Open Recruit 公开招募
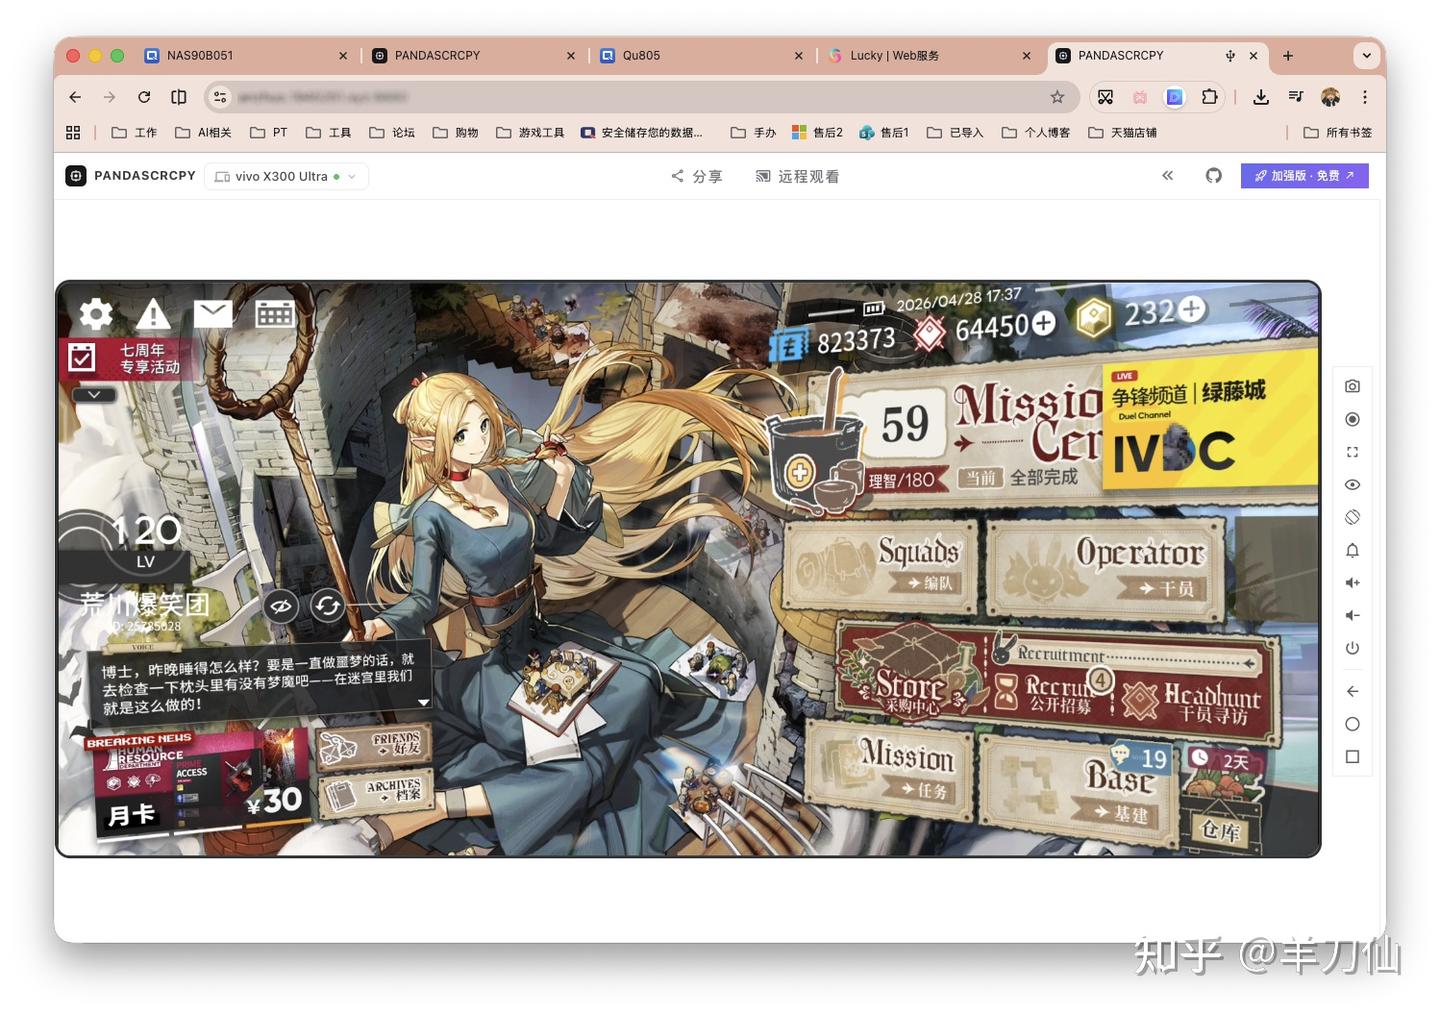This screenshot has height=1014, width=1440. click(x=1052, y=692)
